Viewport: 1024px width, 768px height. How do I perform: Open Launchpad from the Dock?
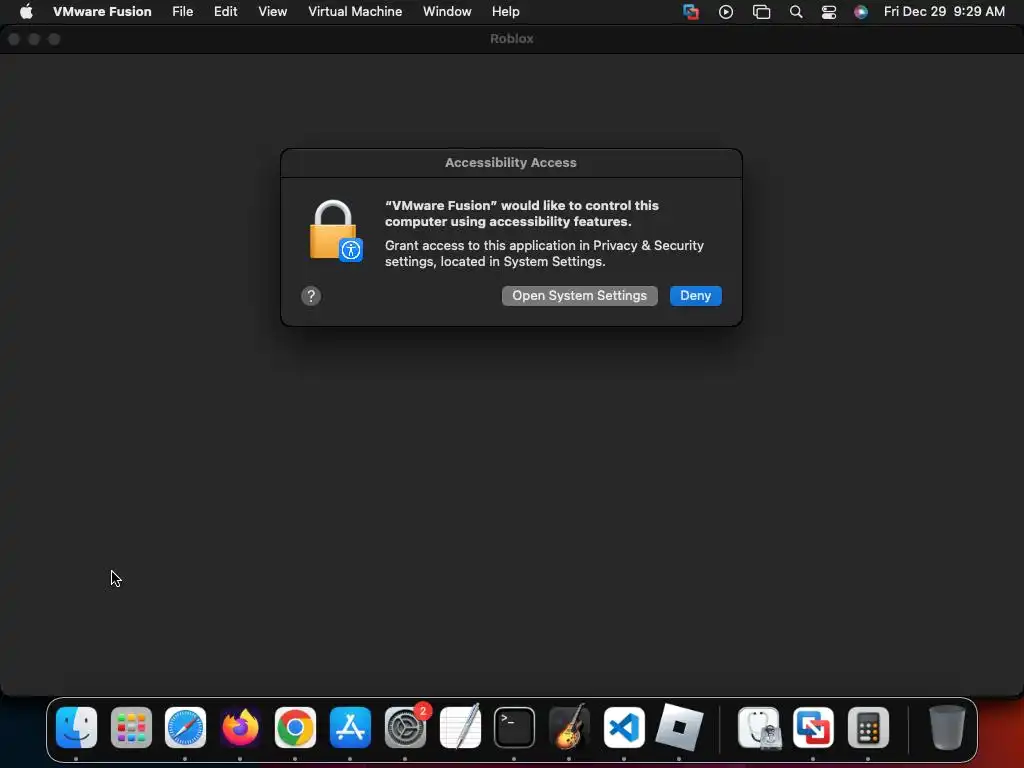pyautogui.click(x=131, y=727)
